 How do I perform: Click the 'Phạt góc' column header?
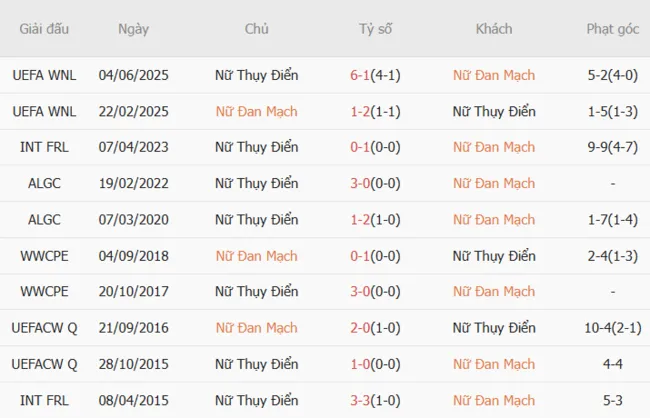(612, 29)
